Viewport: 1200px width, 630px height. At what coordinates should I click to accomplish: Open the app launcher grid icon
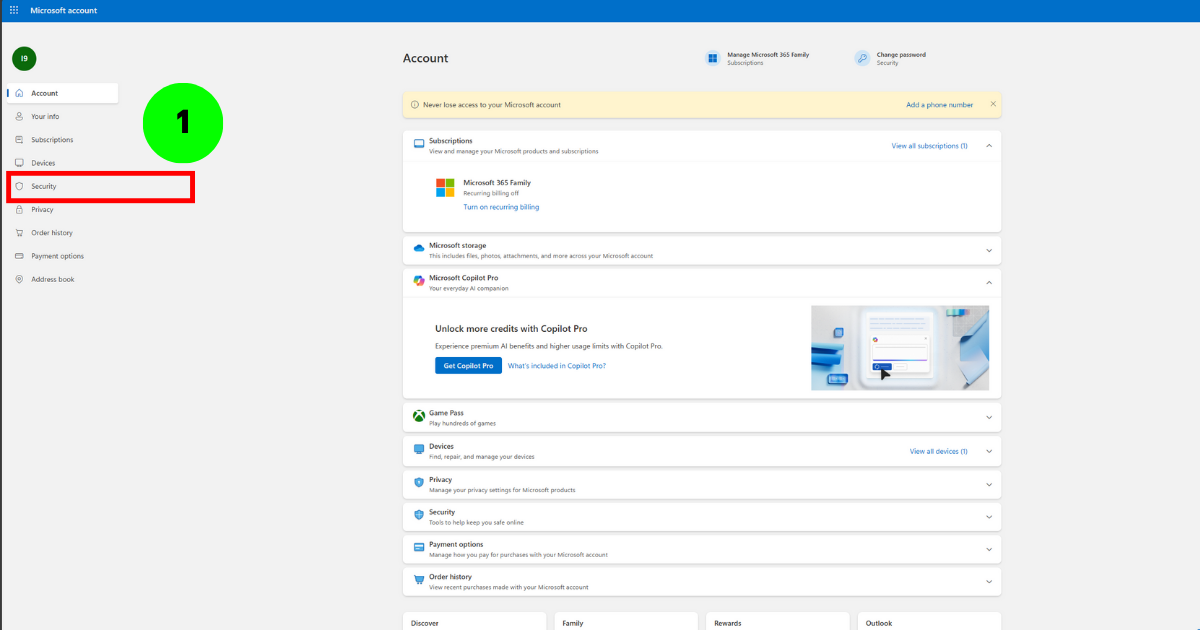[x=14, y=10]
